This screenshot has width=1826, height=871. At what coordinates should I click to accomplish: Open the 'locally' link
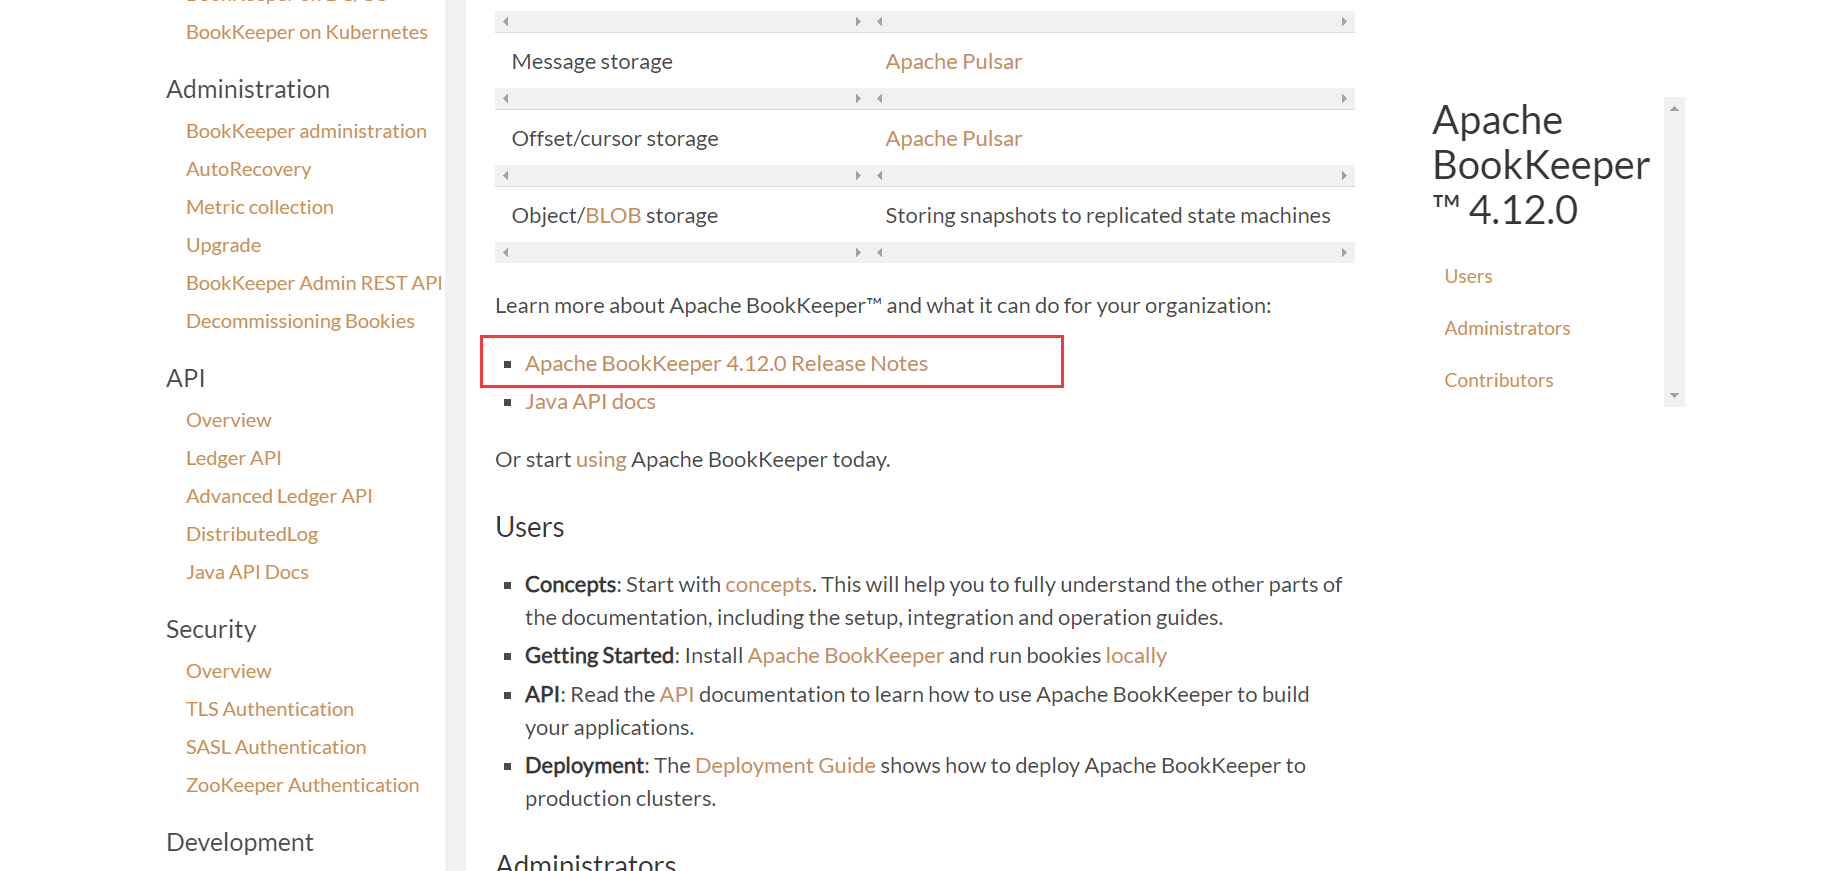[1136, 656]
